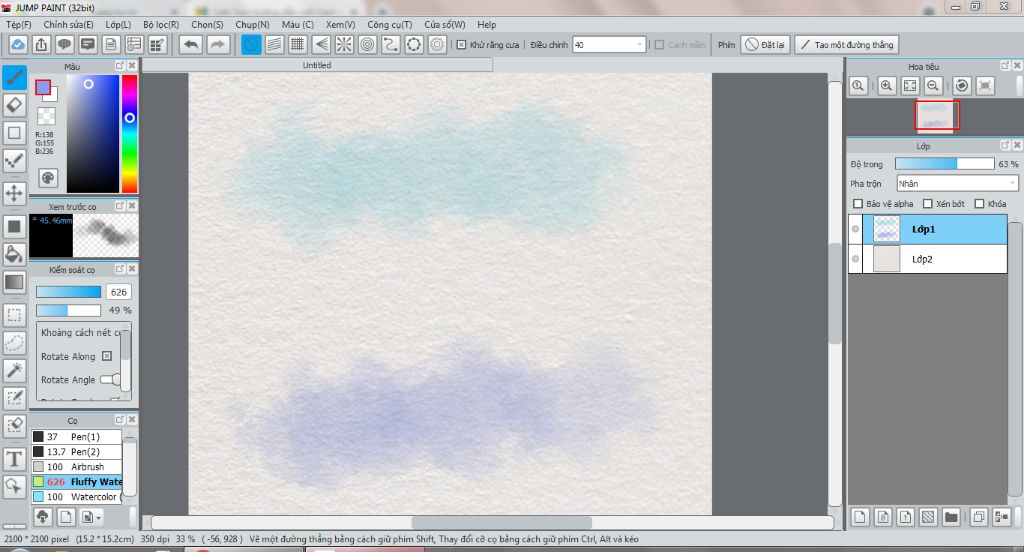Expand the Điều chỉnh value dropdown
The height and width of the screenshot is (552, 1024).
coord(640,45)
